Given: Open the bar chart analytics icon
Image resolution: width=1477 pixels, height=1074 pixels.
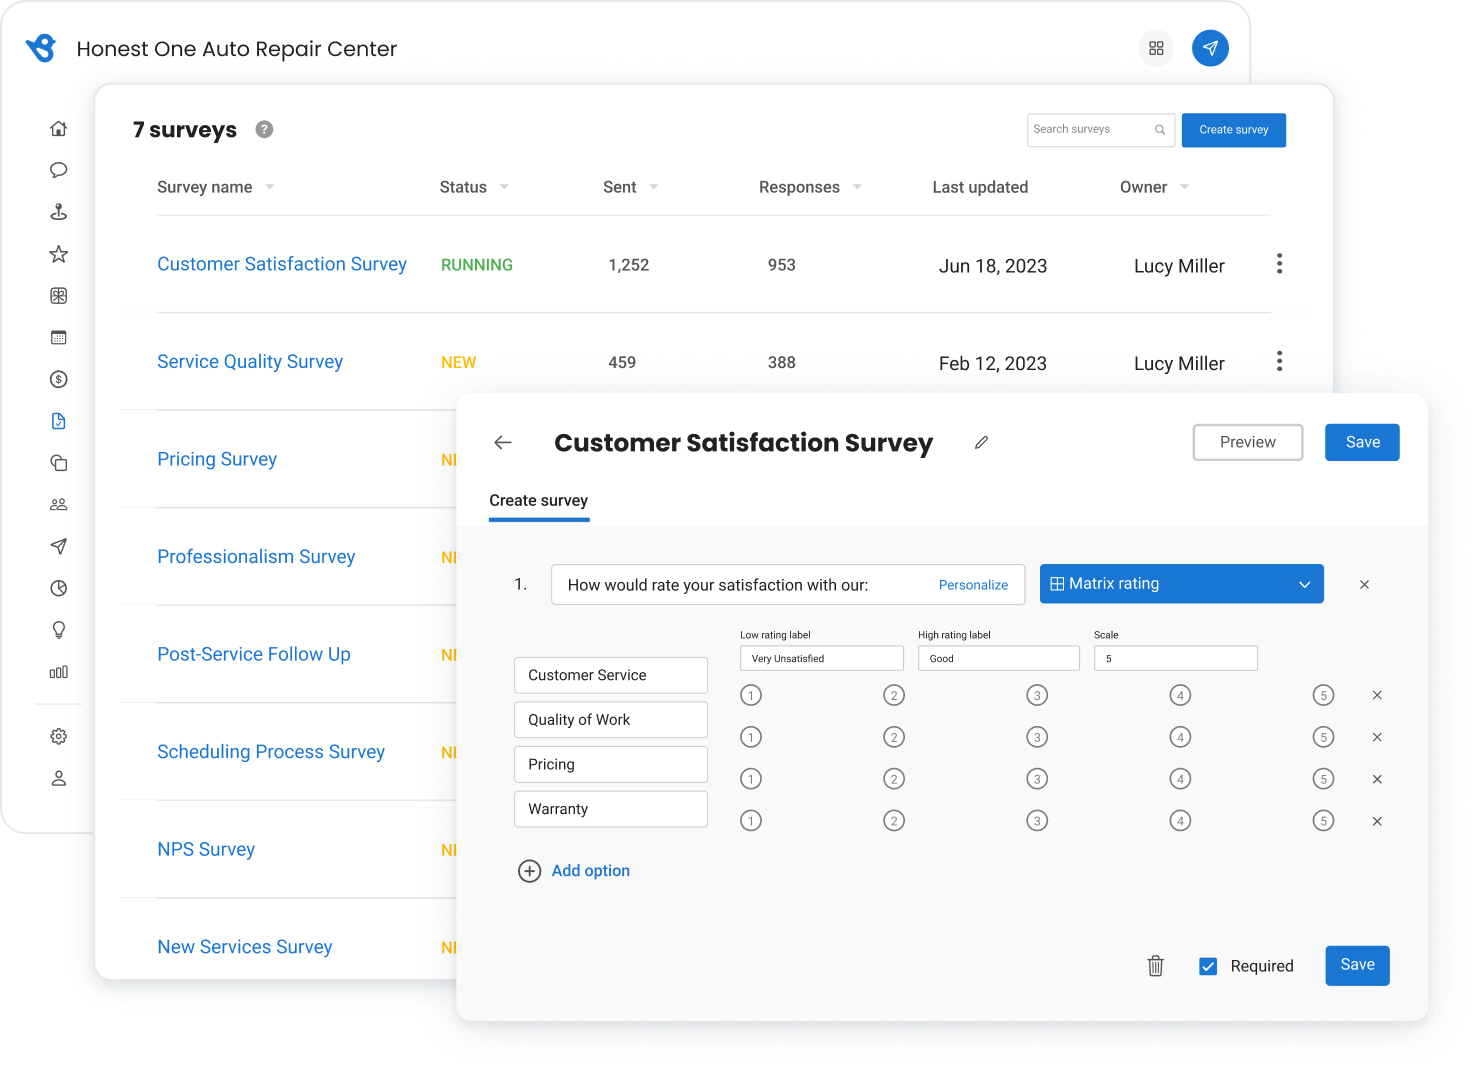Looking at the screenshot, I should click(58, 672).
